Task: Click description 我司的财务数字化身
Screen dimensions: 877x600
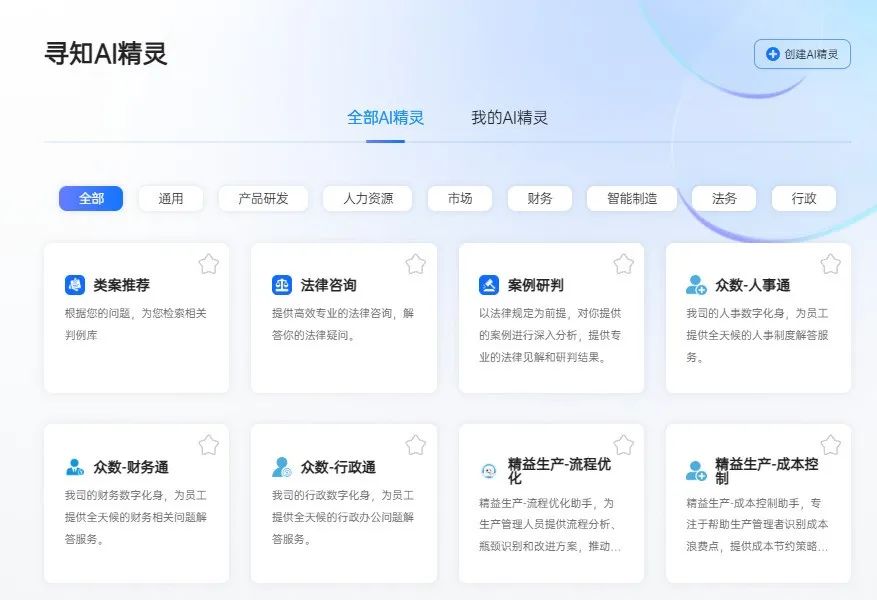Action: (x=135, y=517)
